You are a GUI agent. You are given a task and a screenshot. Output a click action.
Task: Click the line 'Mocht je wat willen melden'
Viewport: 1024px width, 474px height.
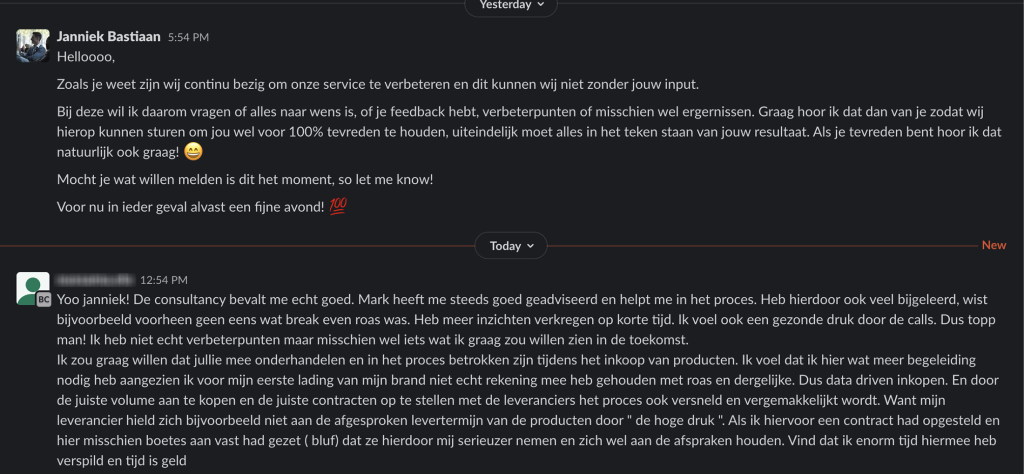coord(245,179)
